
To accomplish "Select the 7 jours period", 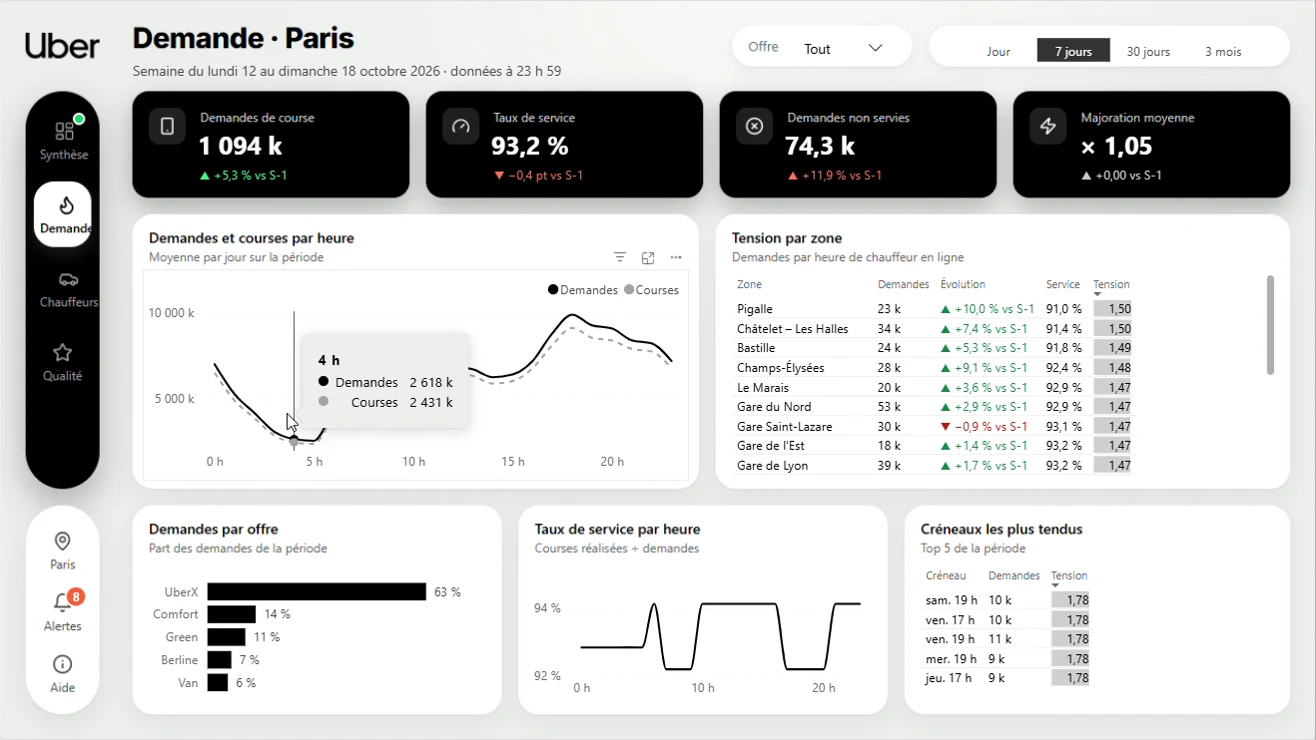I will click(1073, 51).
